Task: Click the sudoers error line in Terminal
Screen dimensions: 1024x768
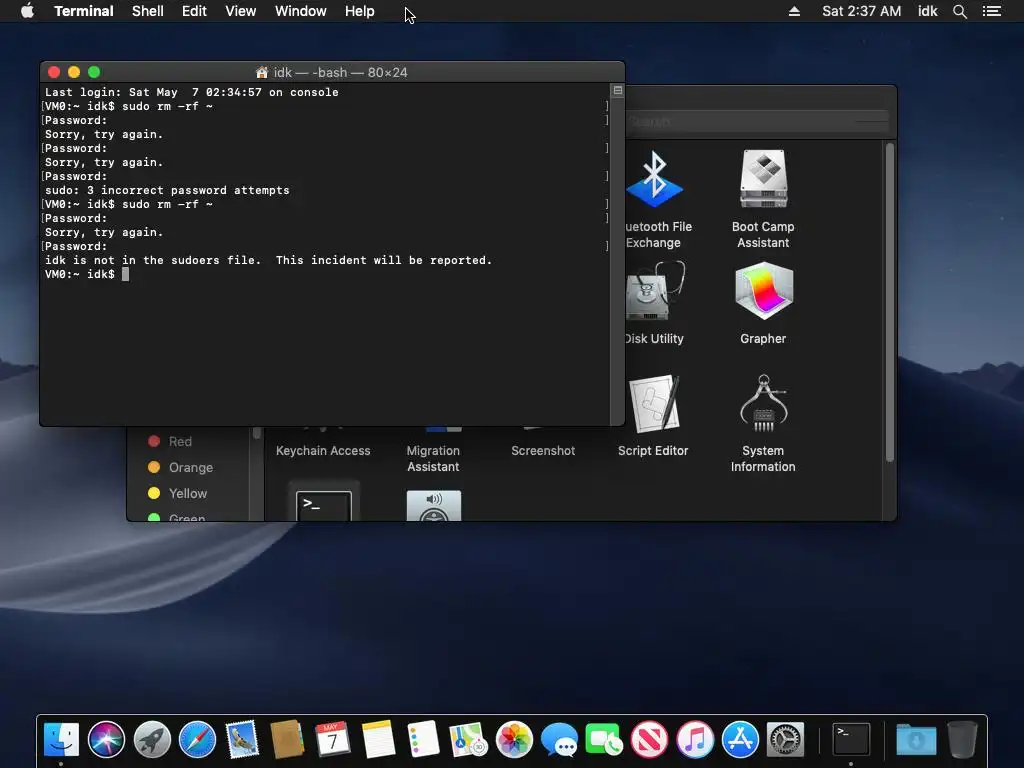Action: coord(268,260)
